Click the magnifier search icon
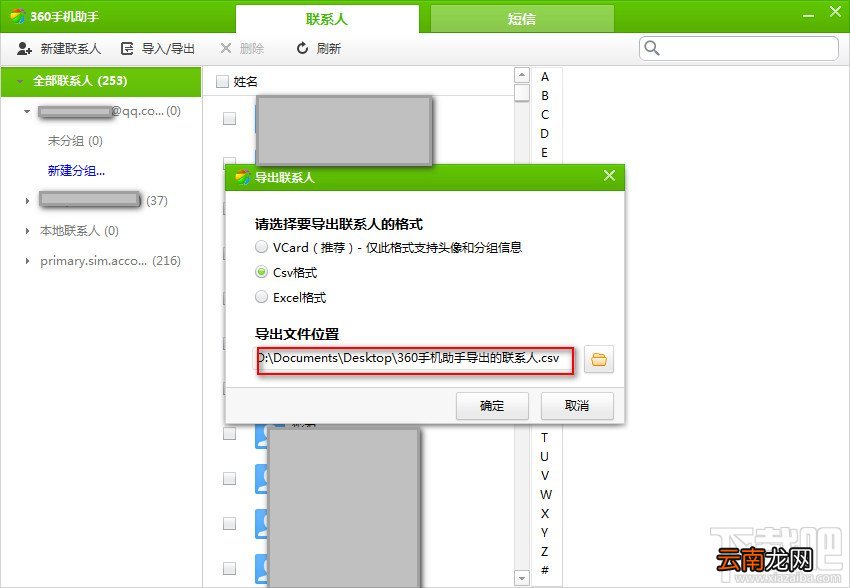The height and width of the screenshot is (588, 850). [652, 48]
